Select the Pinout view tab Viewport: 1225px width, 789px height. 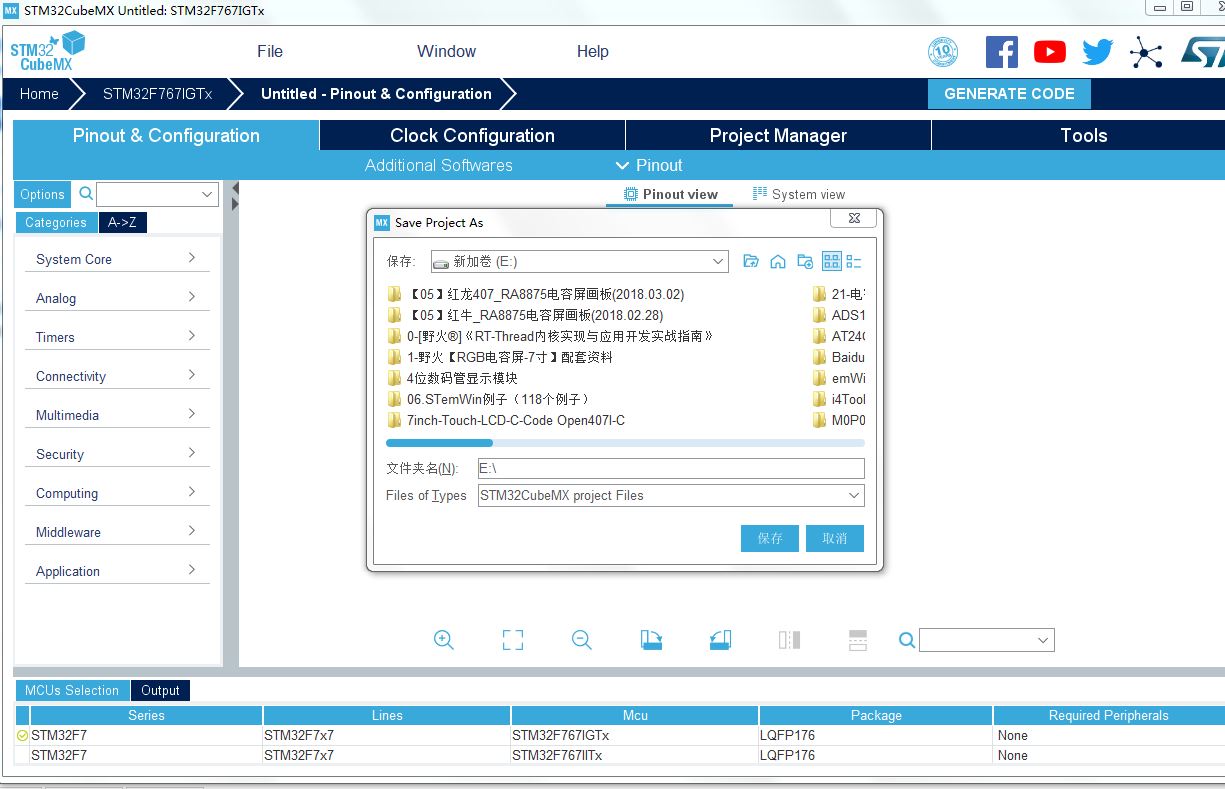670,194
